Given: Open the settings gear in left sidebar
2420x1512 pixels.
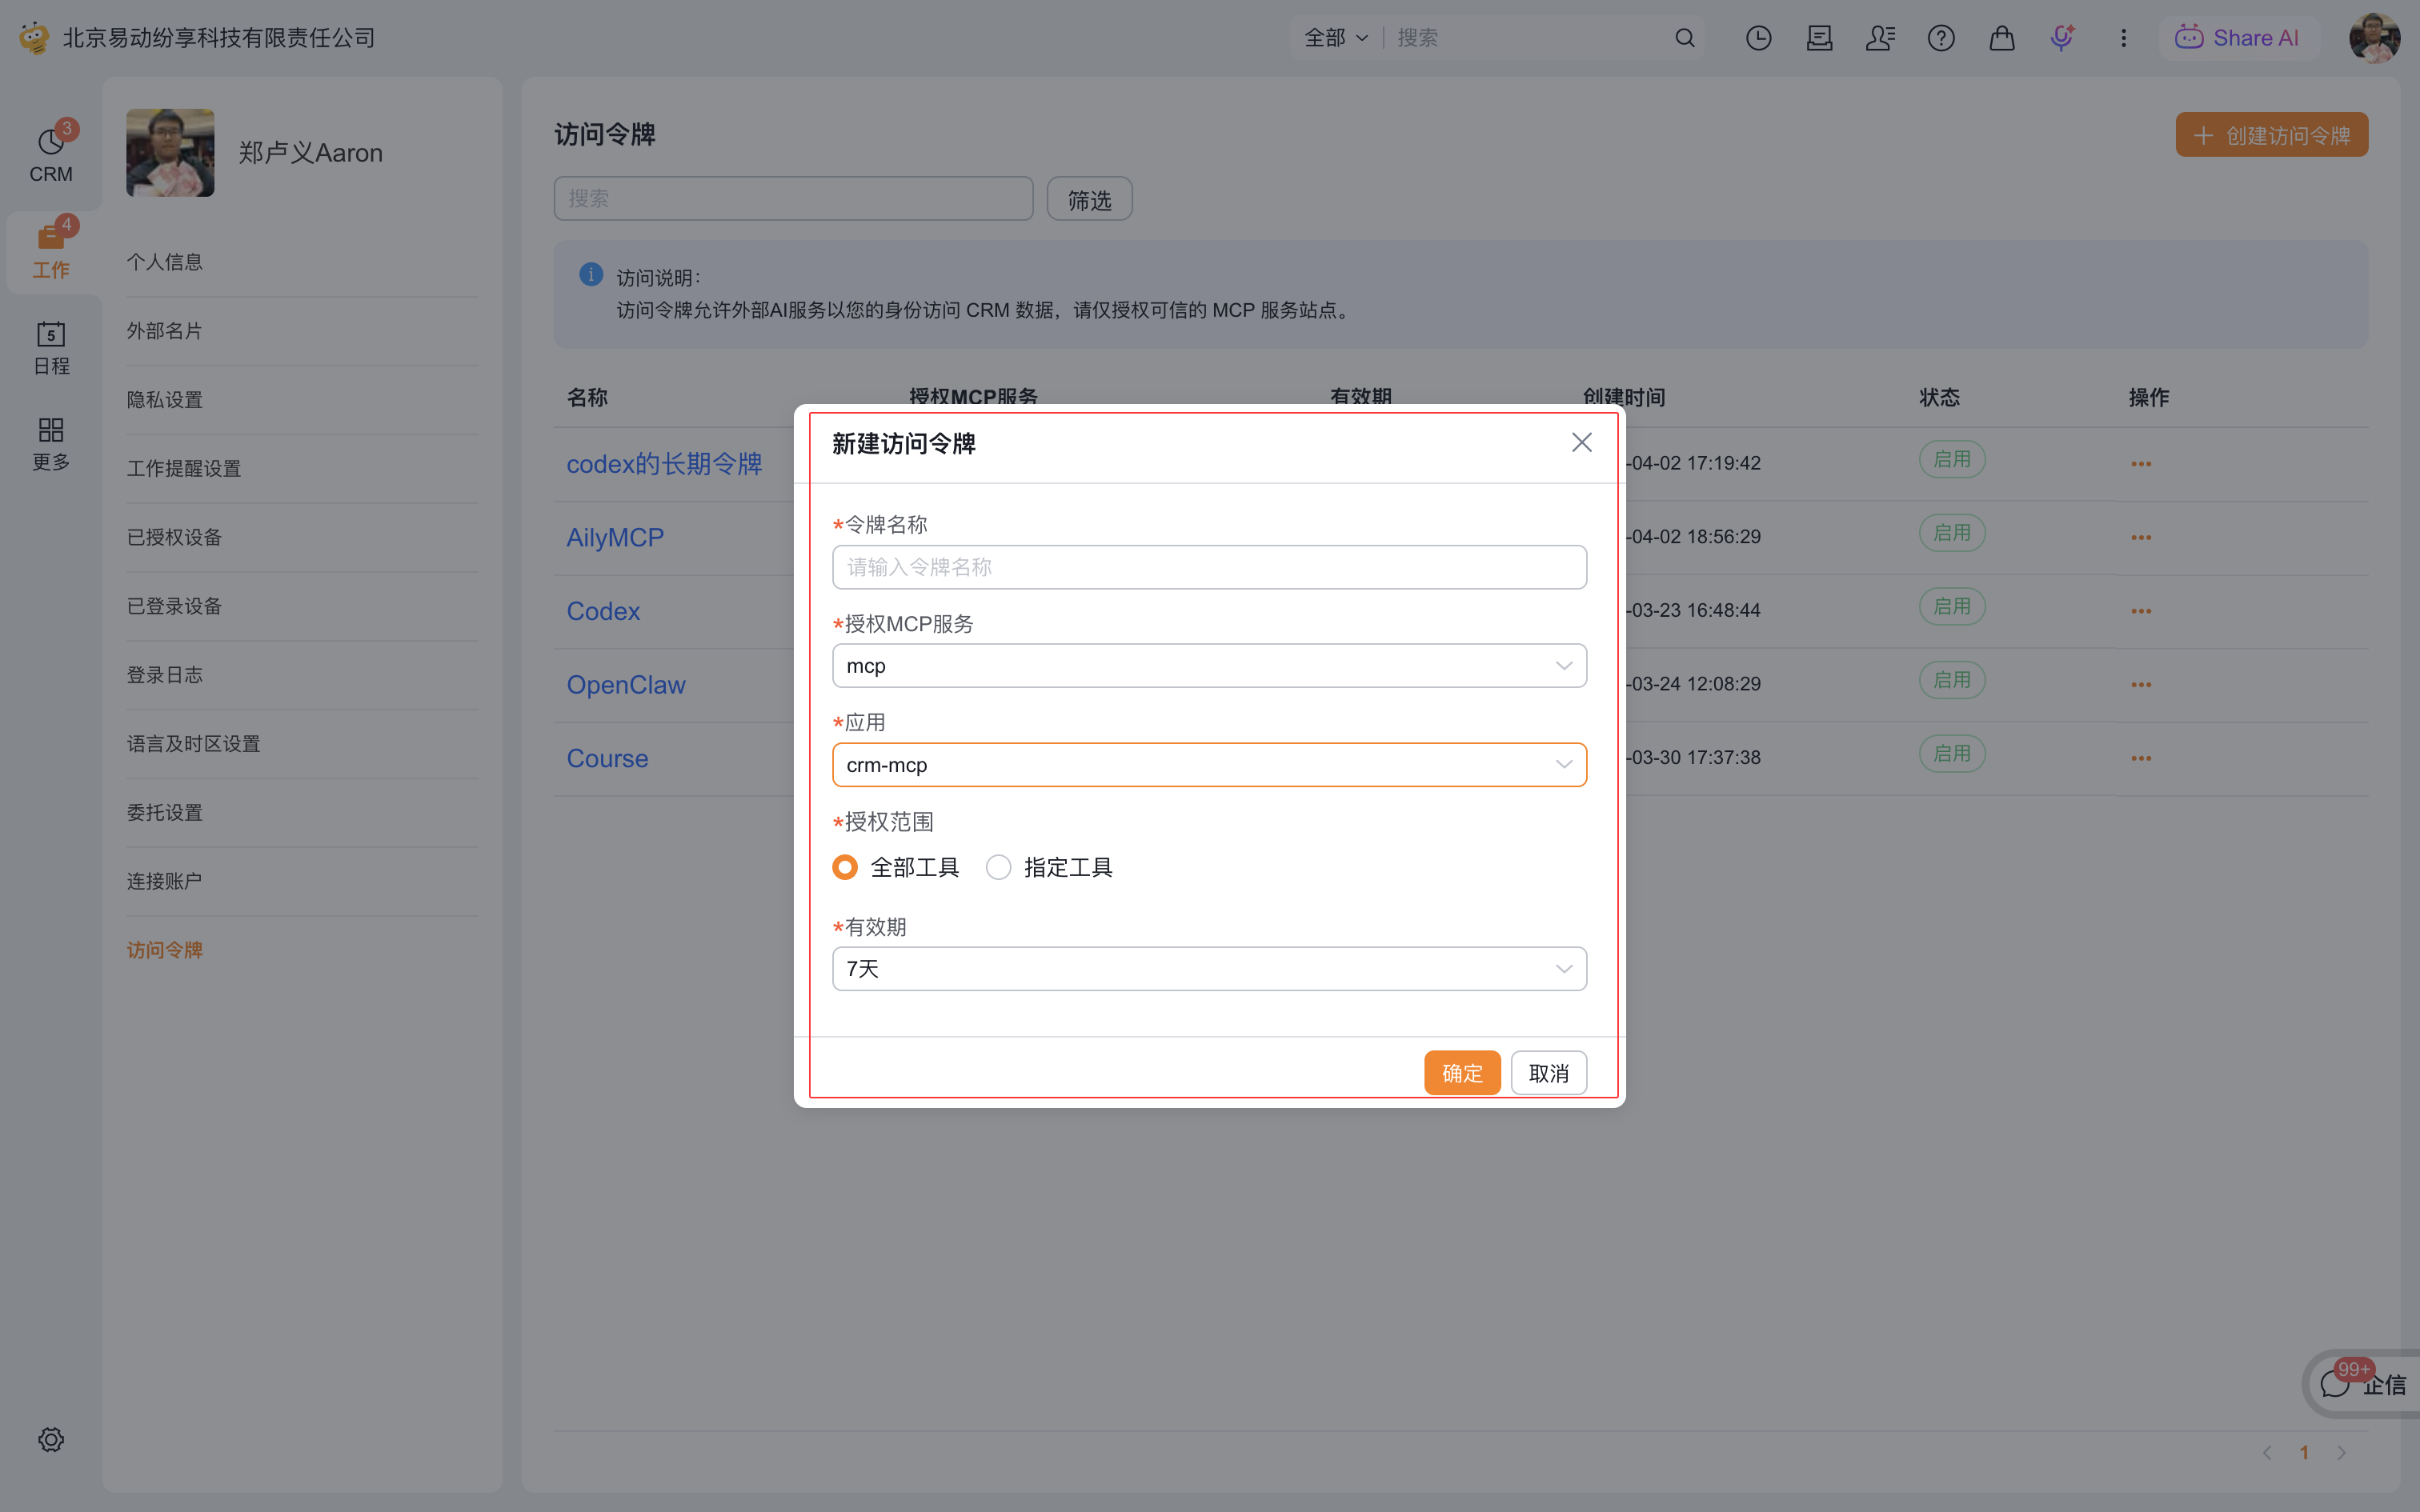Looking at the screenshot, I should point(51,1439).
